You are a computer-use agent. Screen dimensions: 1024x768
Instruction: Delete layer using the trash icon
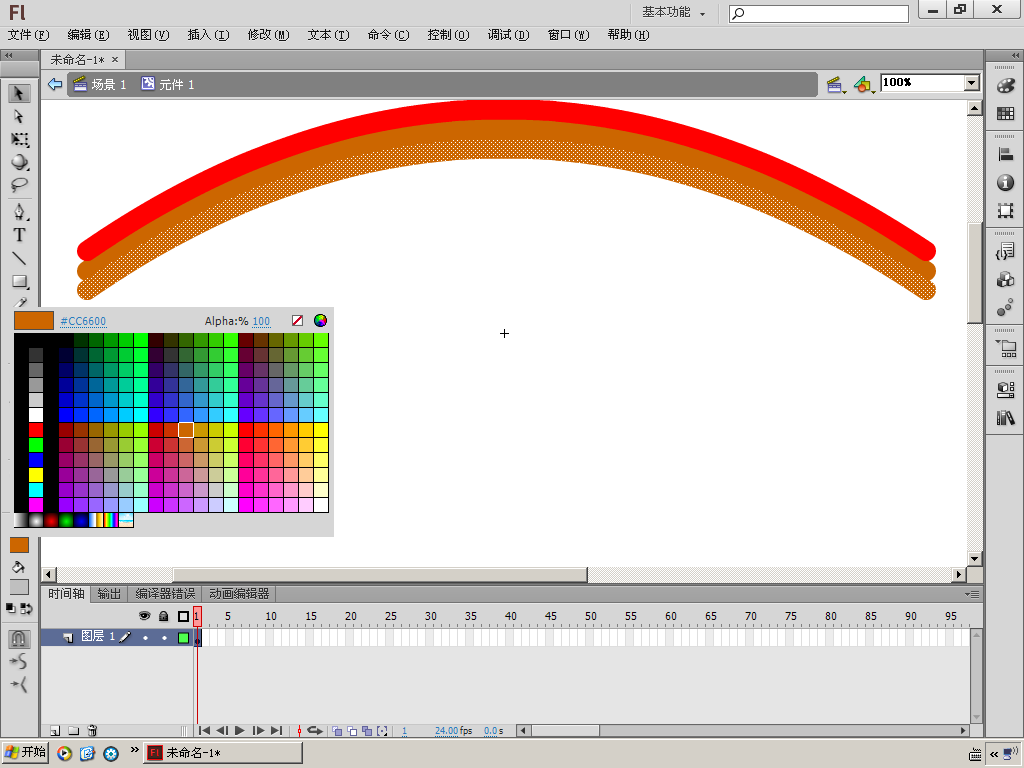(92, 731)
